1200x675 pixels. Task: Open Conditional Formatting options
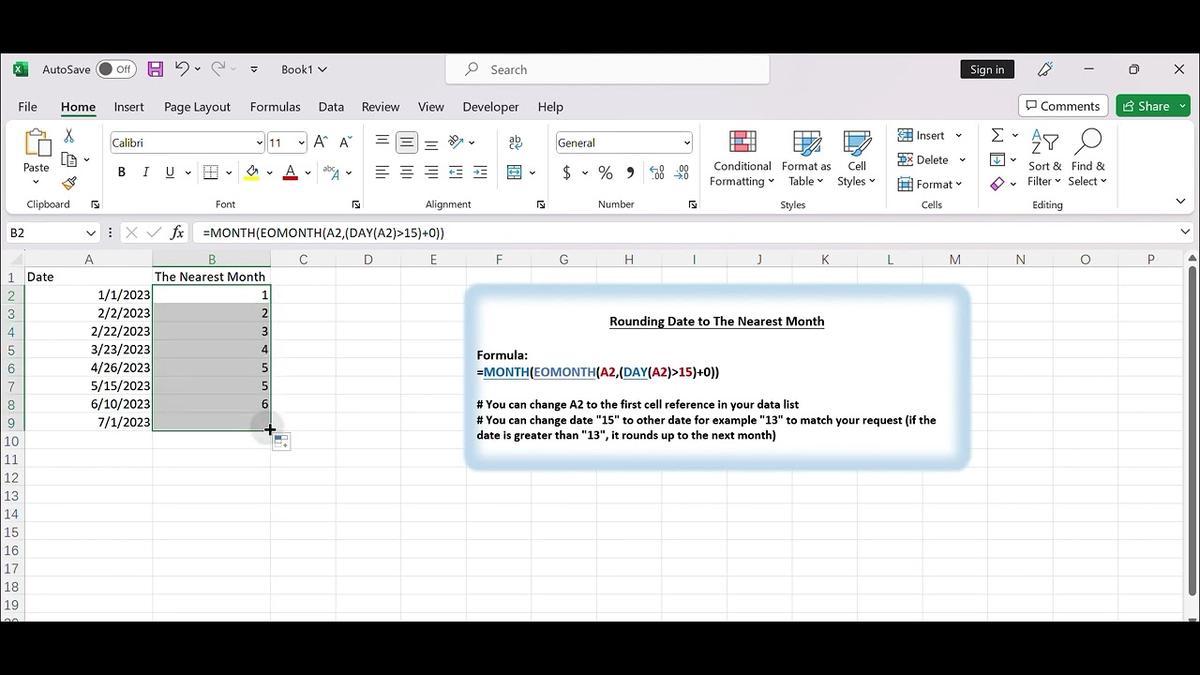coord(741,158)
